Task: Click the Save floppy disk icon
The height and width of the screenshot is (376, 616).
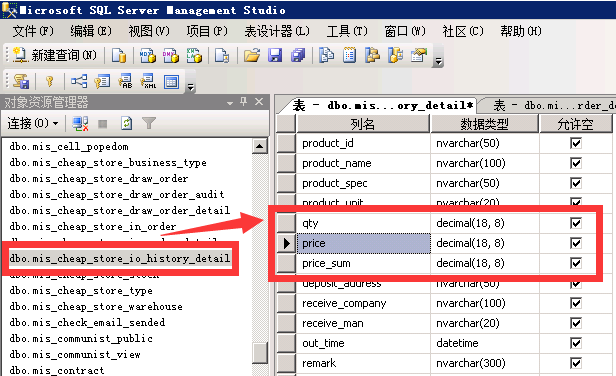Action: (275, 55)
